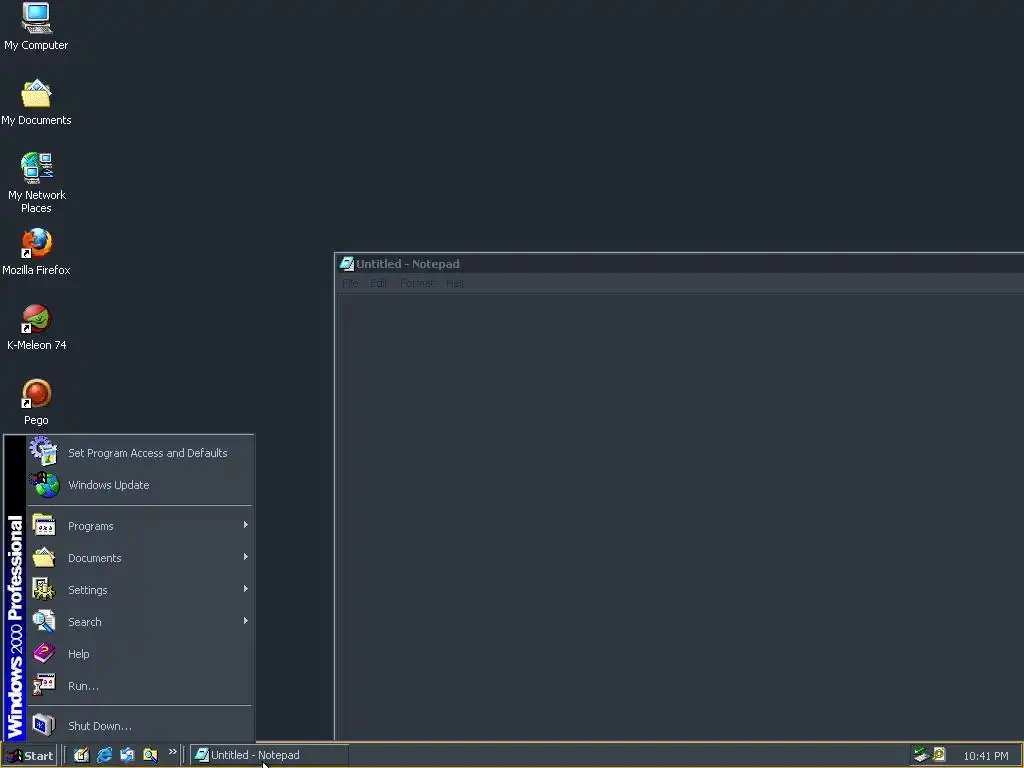This screenshot has width=1024, height=768.
Task: Expand the Search submenu arrow
Action: (246, 621)
